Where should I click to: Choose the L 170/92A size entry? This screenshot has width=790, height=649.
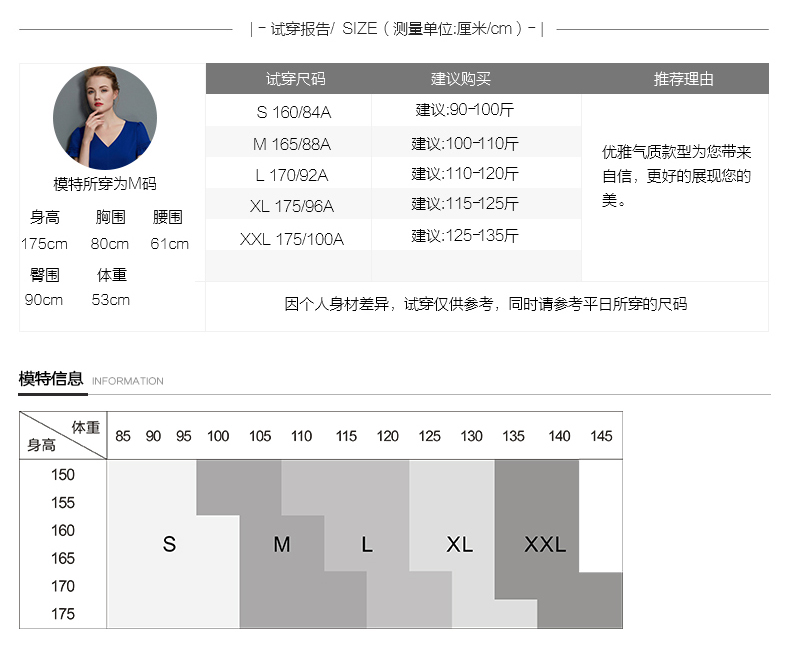(291, 175)
